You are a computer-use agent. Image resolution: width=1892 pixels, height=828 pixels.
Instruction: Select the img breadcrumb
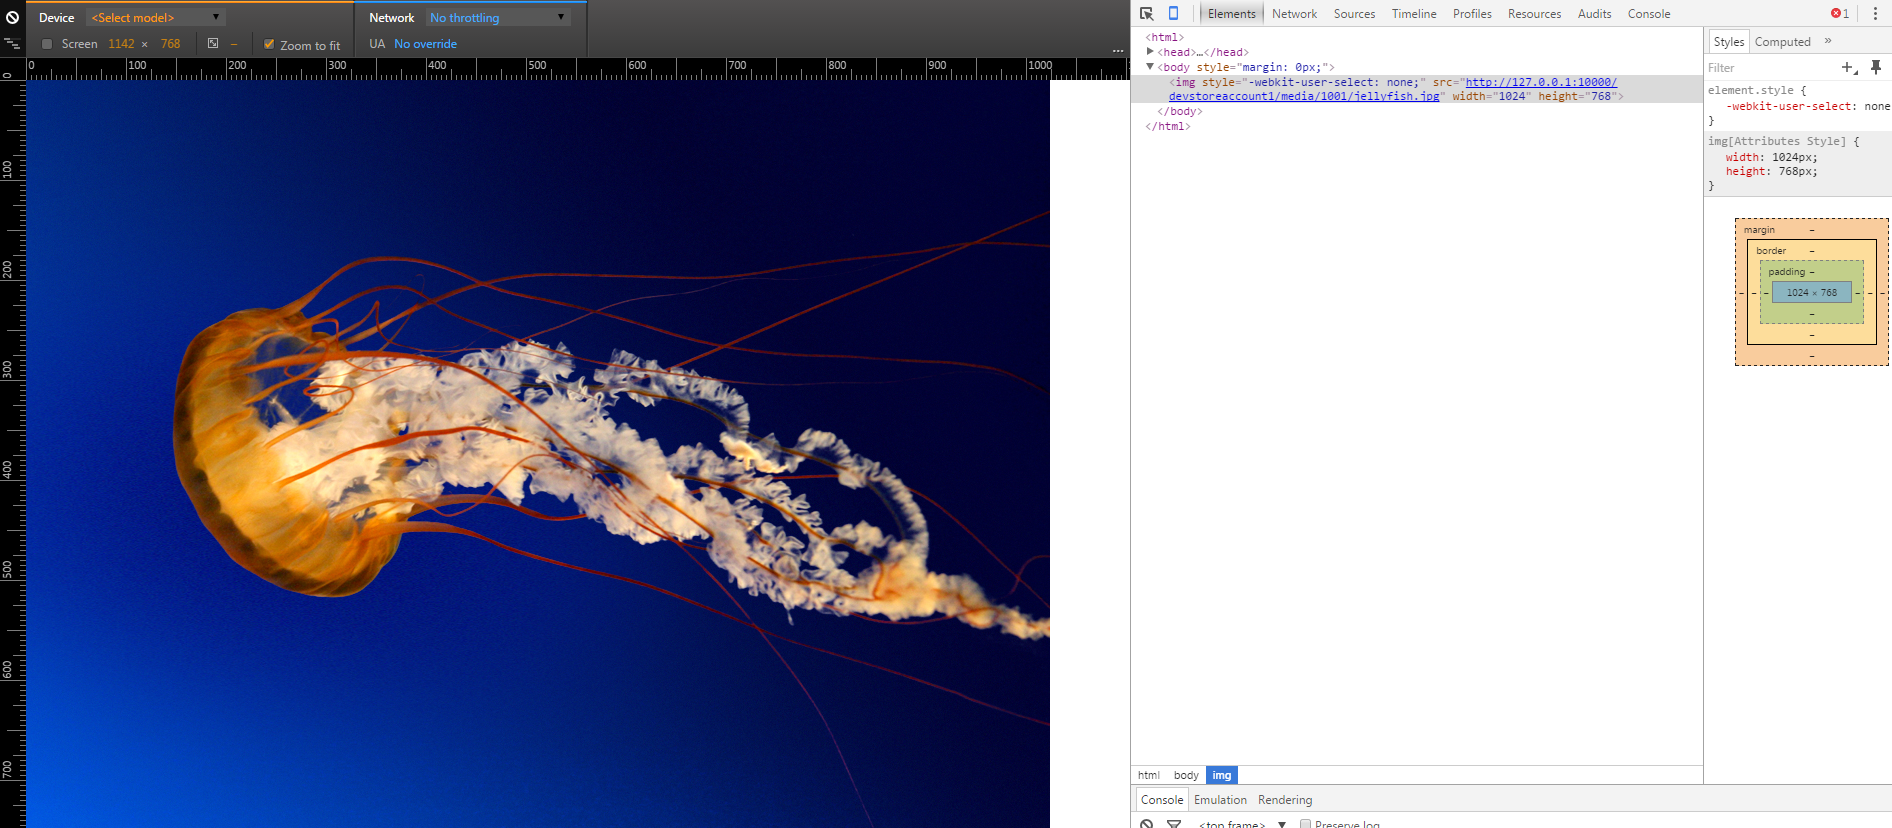(x=1222, y=775)
